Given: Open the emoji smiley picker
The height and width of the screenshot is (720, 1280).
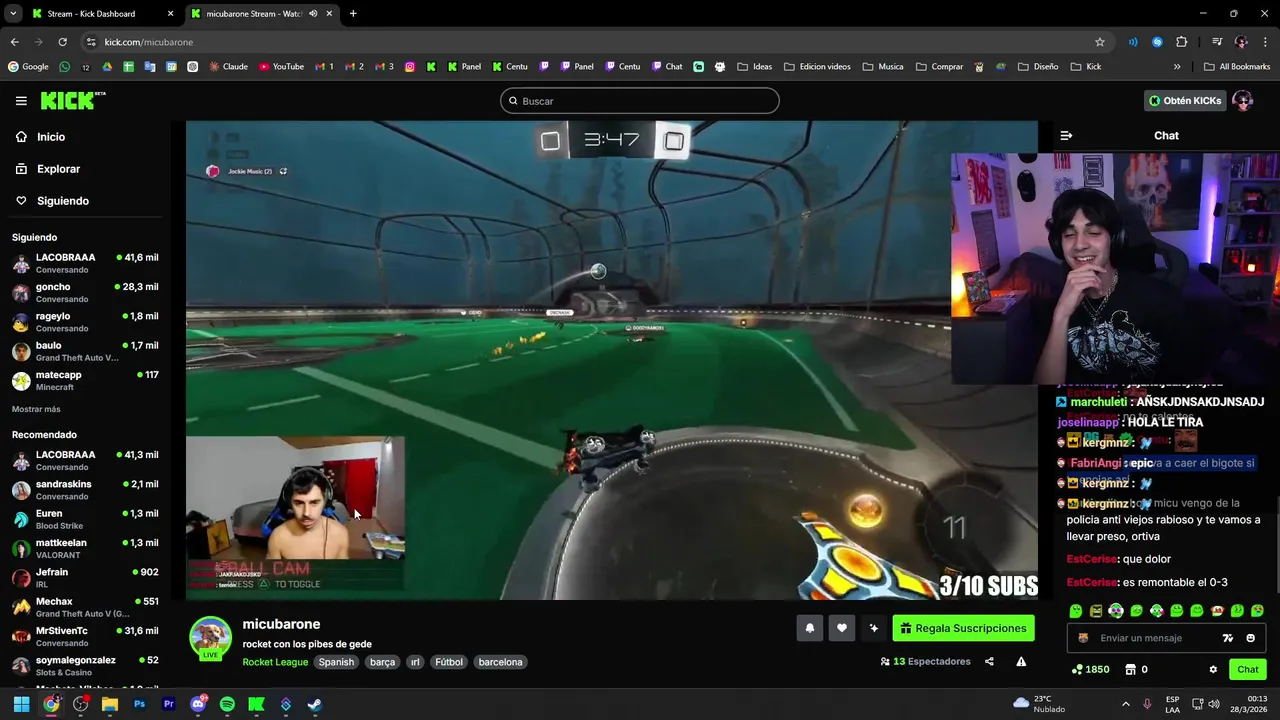Looking at the screenshot, I should (x=1250, y=638).
